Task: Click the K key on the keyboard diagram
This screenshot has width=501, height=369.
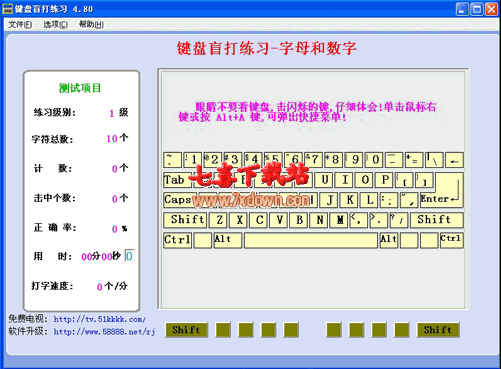Action: (x=349, y=200)
